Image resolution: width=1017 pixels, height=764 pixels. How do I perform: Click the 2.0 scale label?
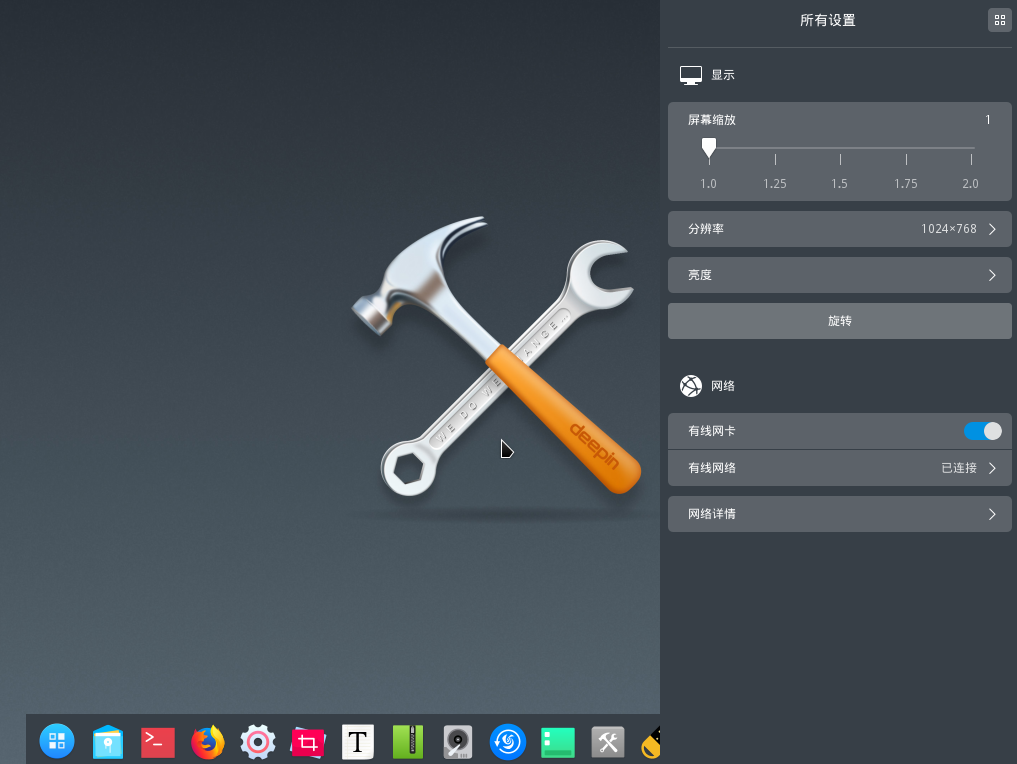[x=970, y=184]
